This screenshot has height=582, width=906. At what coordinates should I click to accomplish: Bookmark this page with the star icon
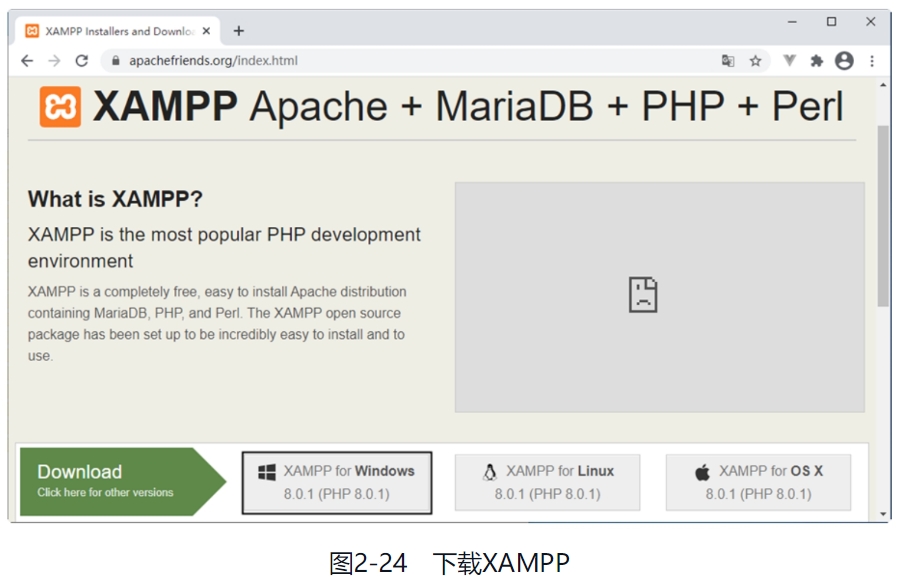[756, 61]
